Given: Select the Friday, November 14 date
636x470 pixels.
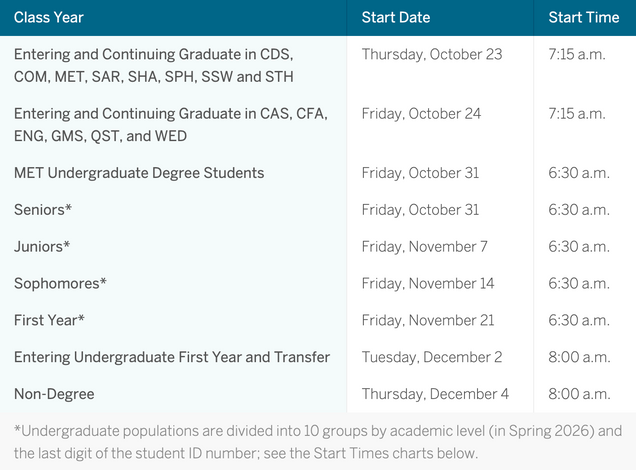Looking at the screenshot, I should [x=428, y=284].
